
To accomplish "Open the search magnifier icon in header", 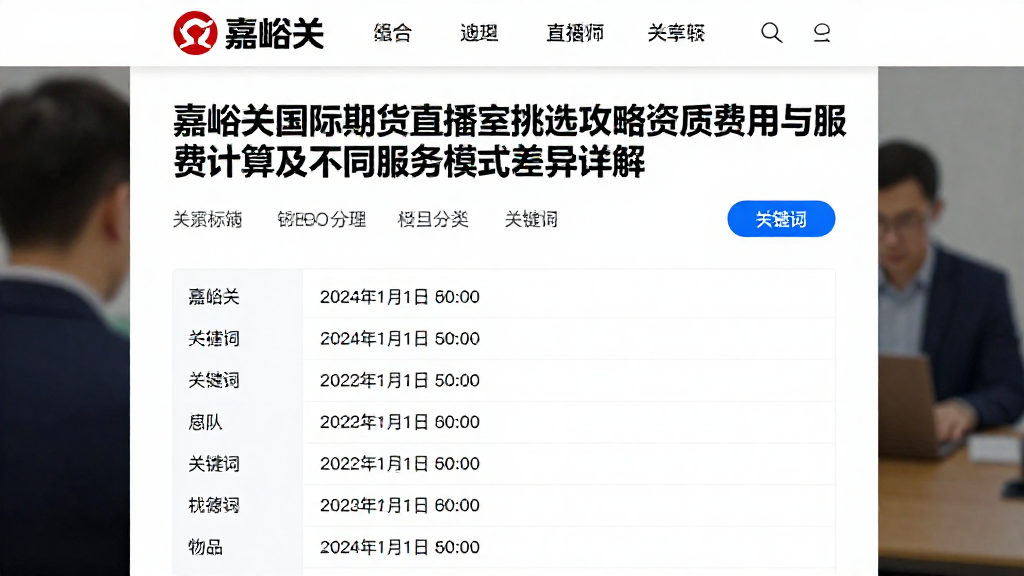I will pos(771,32).
